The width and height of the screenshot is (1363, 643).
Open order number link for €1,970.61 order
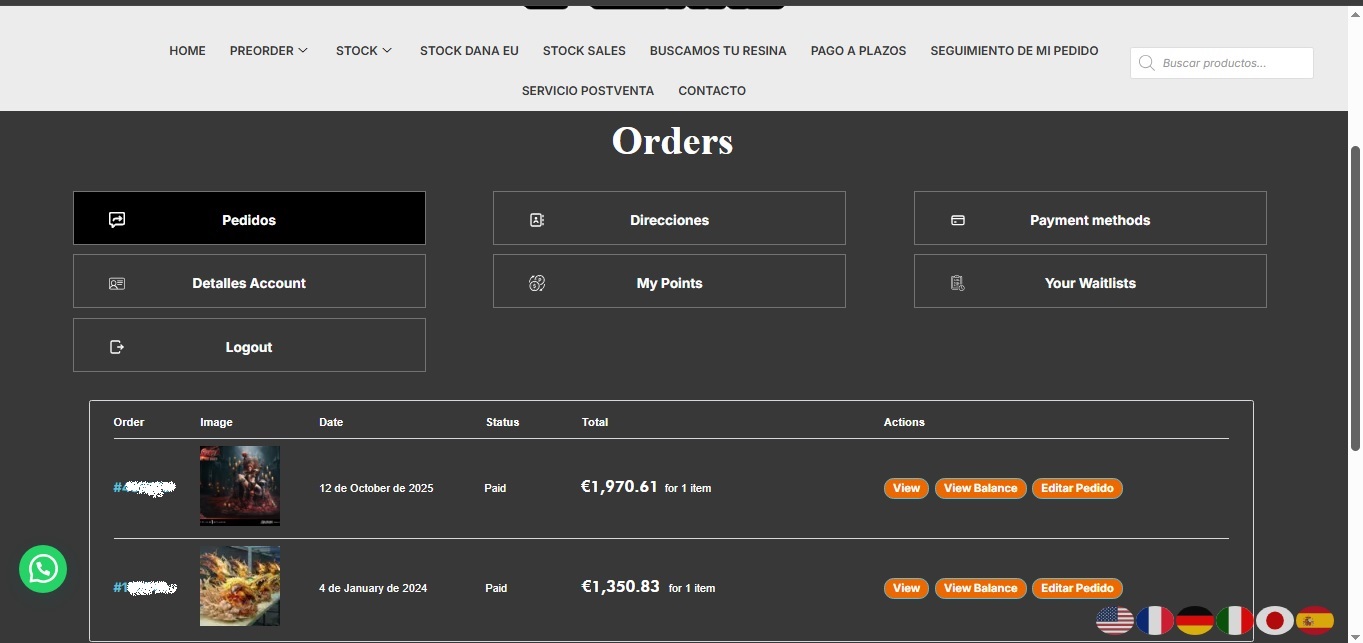145,488
